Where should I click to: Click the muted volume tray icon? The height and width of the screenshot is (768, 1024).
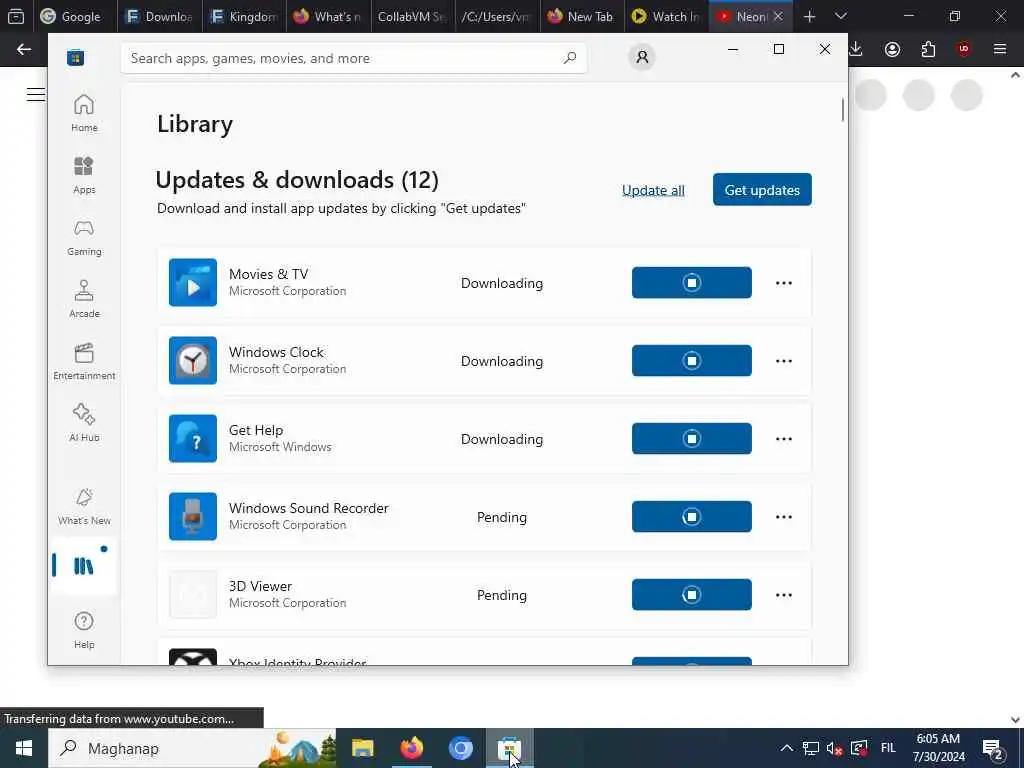click(x=834, y=748)
